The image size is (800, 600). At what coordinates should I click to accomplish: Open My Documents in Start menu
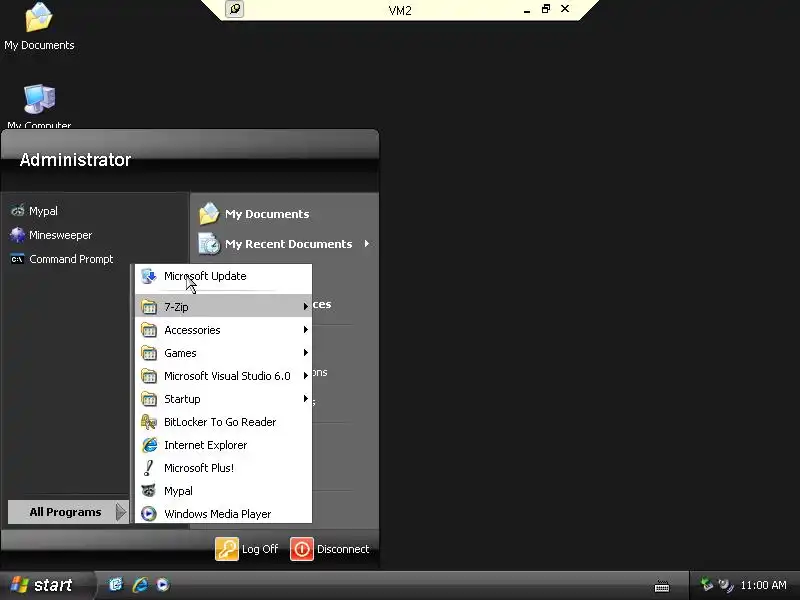[x=284, y=214]
